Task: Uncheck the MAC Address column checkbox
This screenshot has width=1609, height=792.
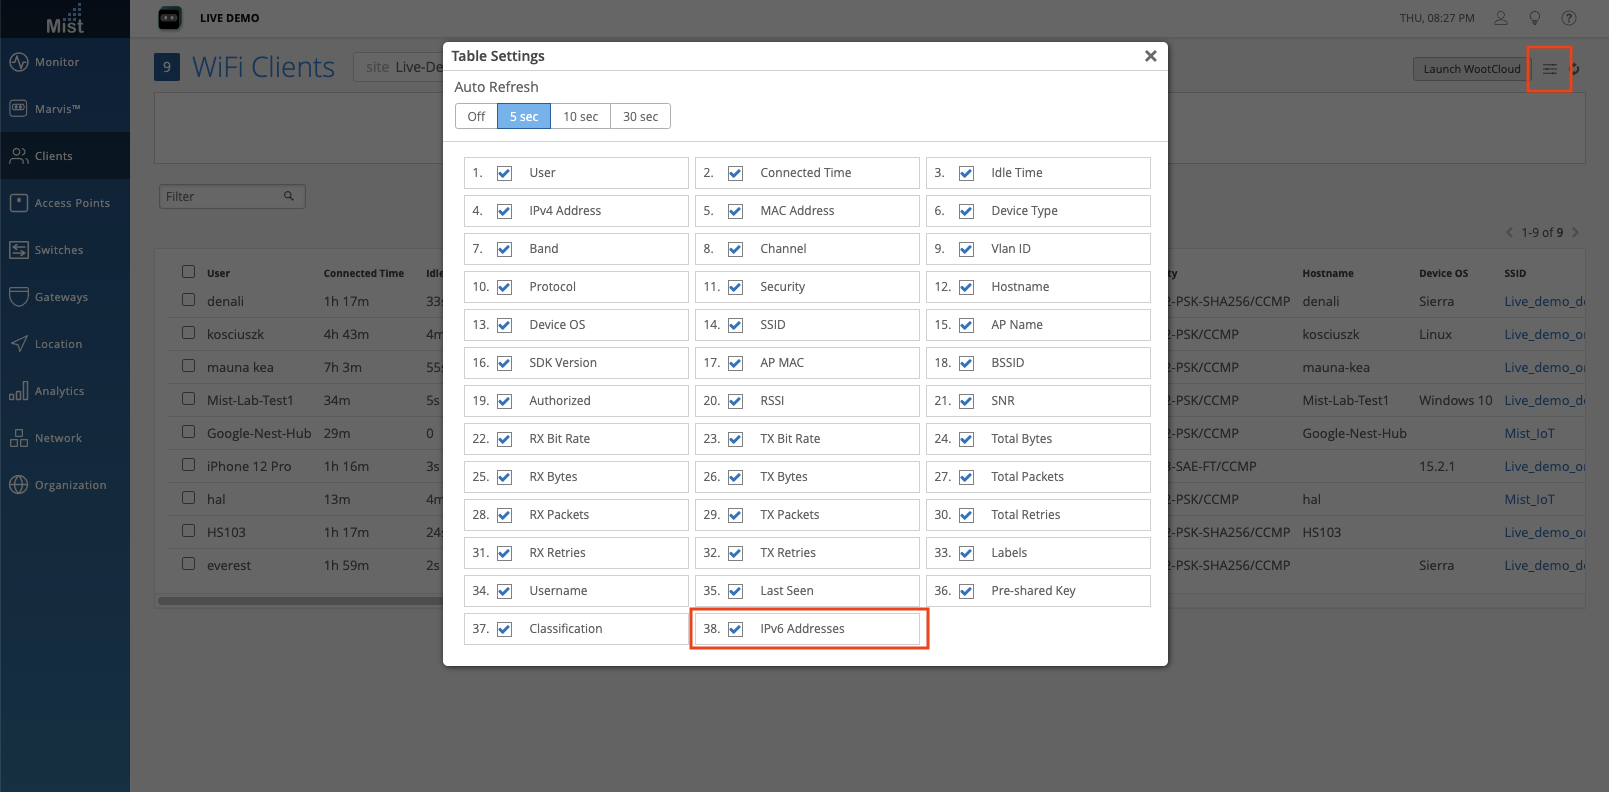Action: pyautogui.click(x=736, y=211)
